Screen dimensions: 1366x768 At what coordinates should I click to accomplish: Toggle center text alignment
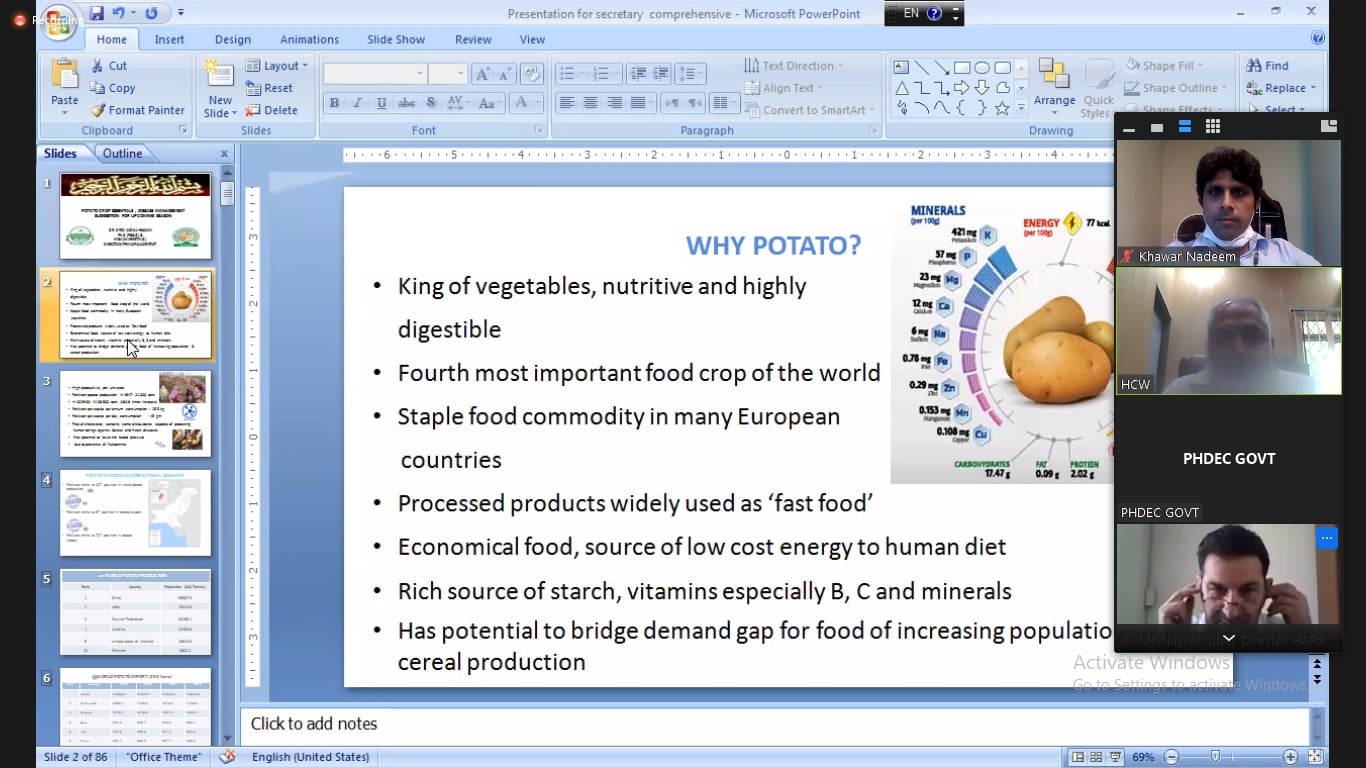590,103
